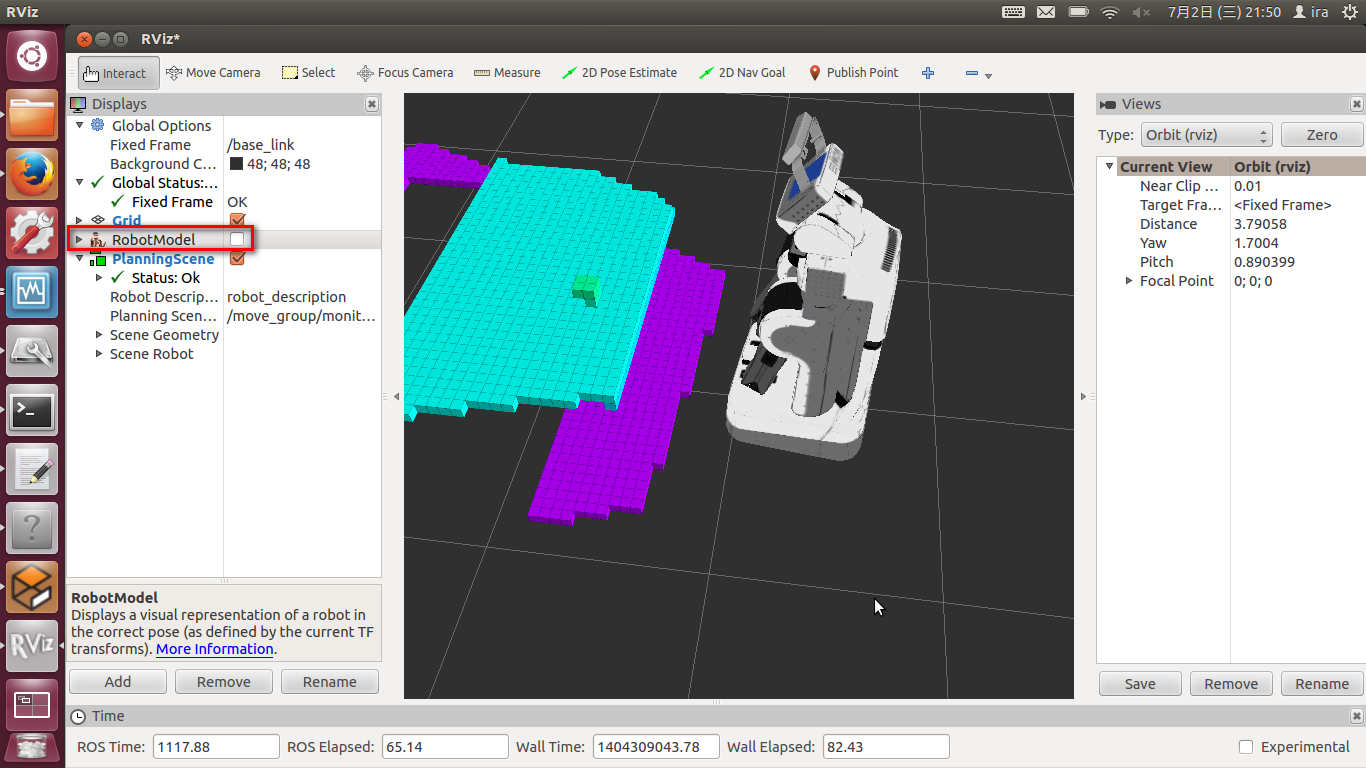Image resolution: width=1366 pixels, height=768 pixels.
Task: Pick the Measure tool
Action: tap(507, 73)
